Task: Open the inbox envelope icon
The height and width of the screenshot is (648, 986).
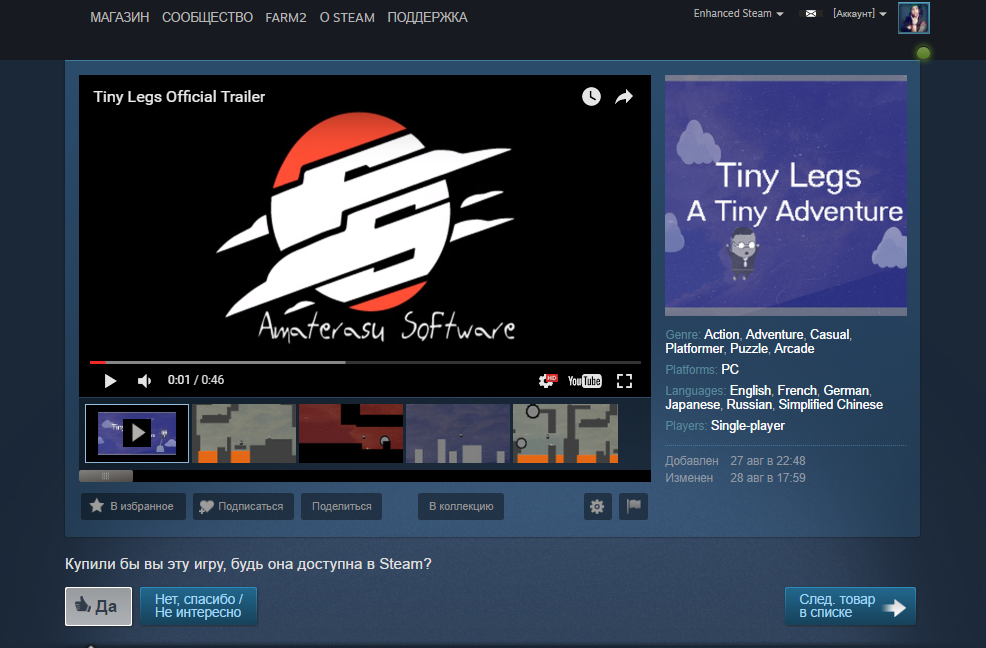Action: click(811, 13)
